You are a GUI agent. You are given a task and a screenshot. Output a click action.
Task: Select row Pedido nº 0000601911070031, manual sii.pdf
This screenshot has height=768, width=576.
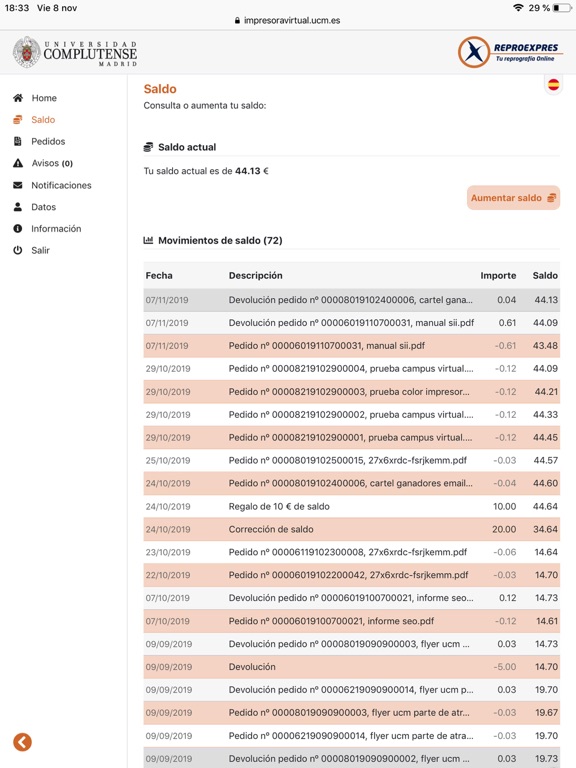pyautogui.click(x=352, y=346)
